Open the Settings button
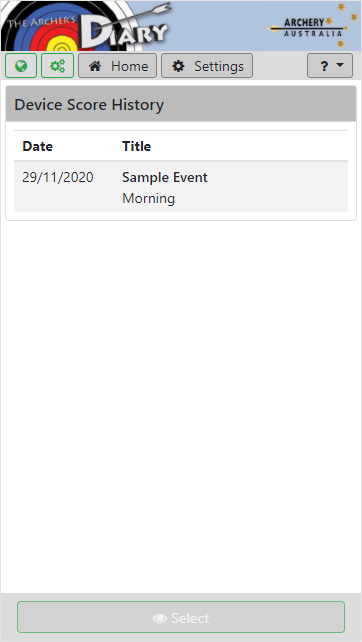The width and height of the screenshot is (362, 642). [207, 66]
